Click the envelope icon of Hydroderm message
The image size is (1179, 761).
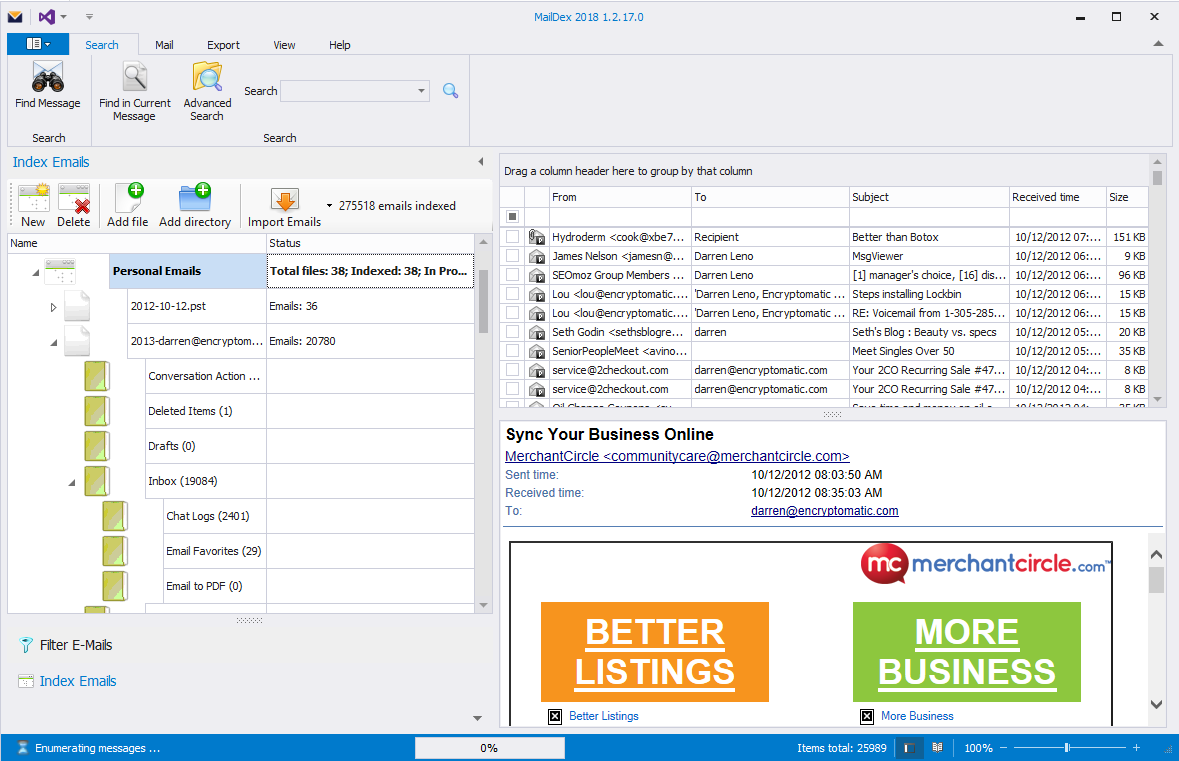(x=537, y=237)
